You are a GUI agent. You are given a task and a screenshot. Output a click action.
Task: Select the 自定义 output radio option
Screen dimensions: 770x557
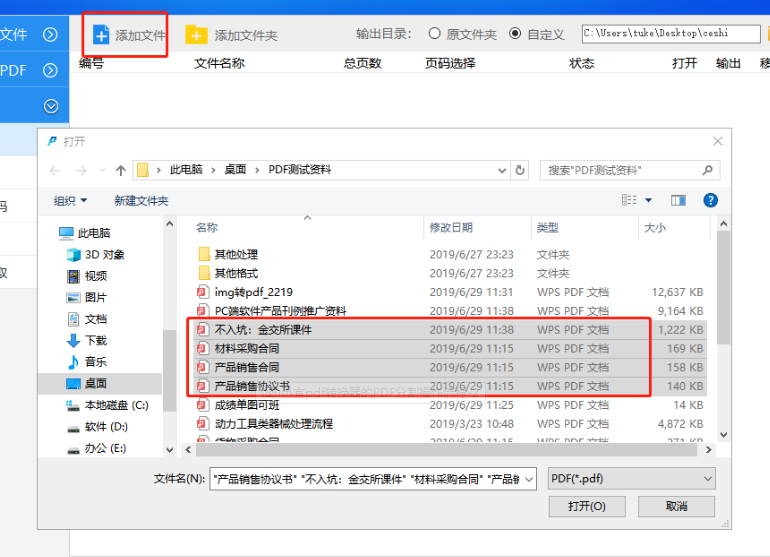(515, 34)
